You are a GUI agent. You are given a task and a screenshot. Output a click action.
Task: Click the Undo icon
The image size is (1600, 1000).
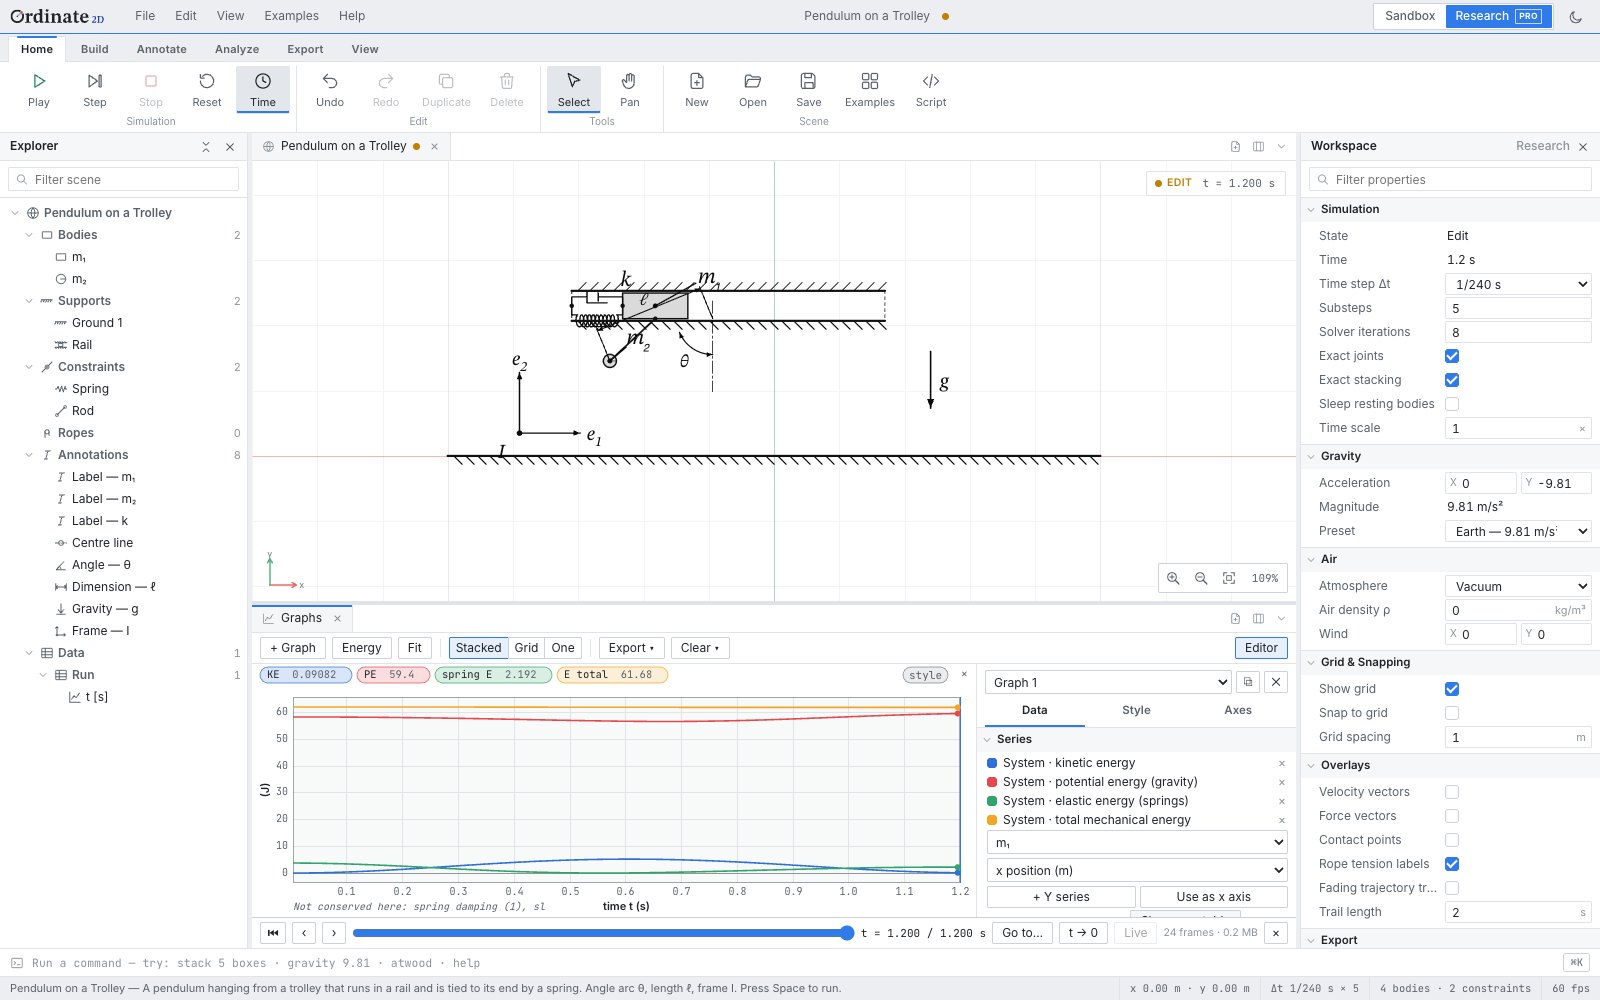330,81
